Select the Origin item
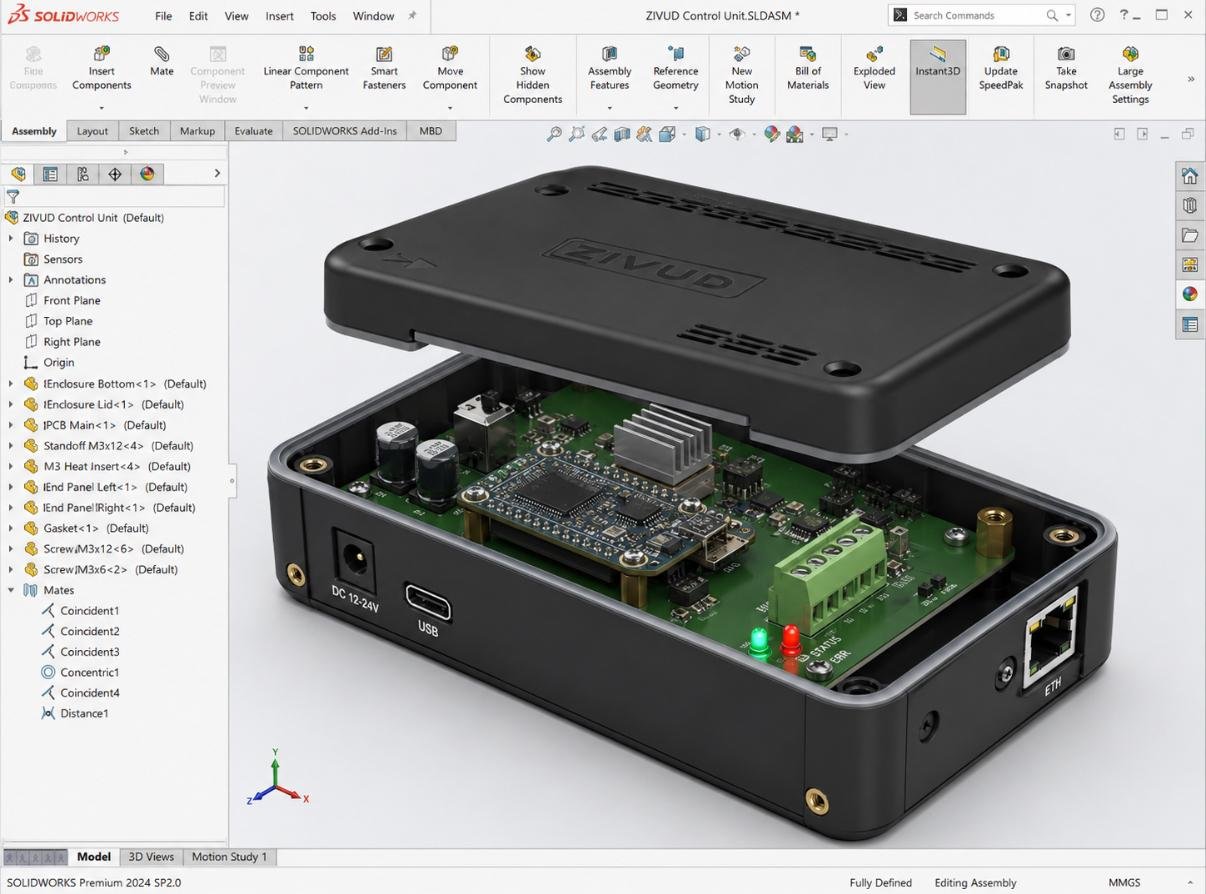Viewport: 1206px width, 894px height. pos(59,362)
